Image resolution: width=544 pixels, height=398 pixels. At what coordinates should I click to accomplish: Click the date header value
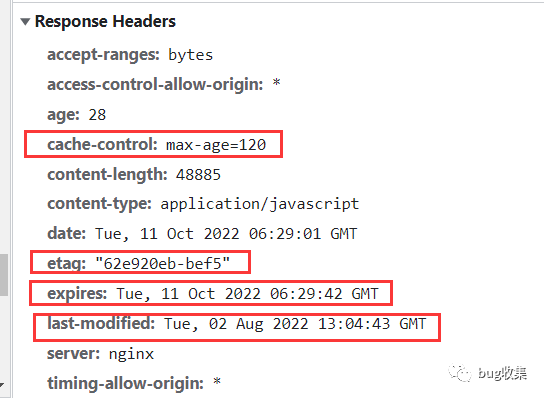(226, 234)
